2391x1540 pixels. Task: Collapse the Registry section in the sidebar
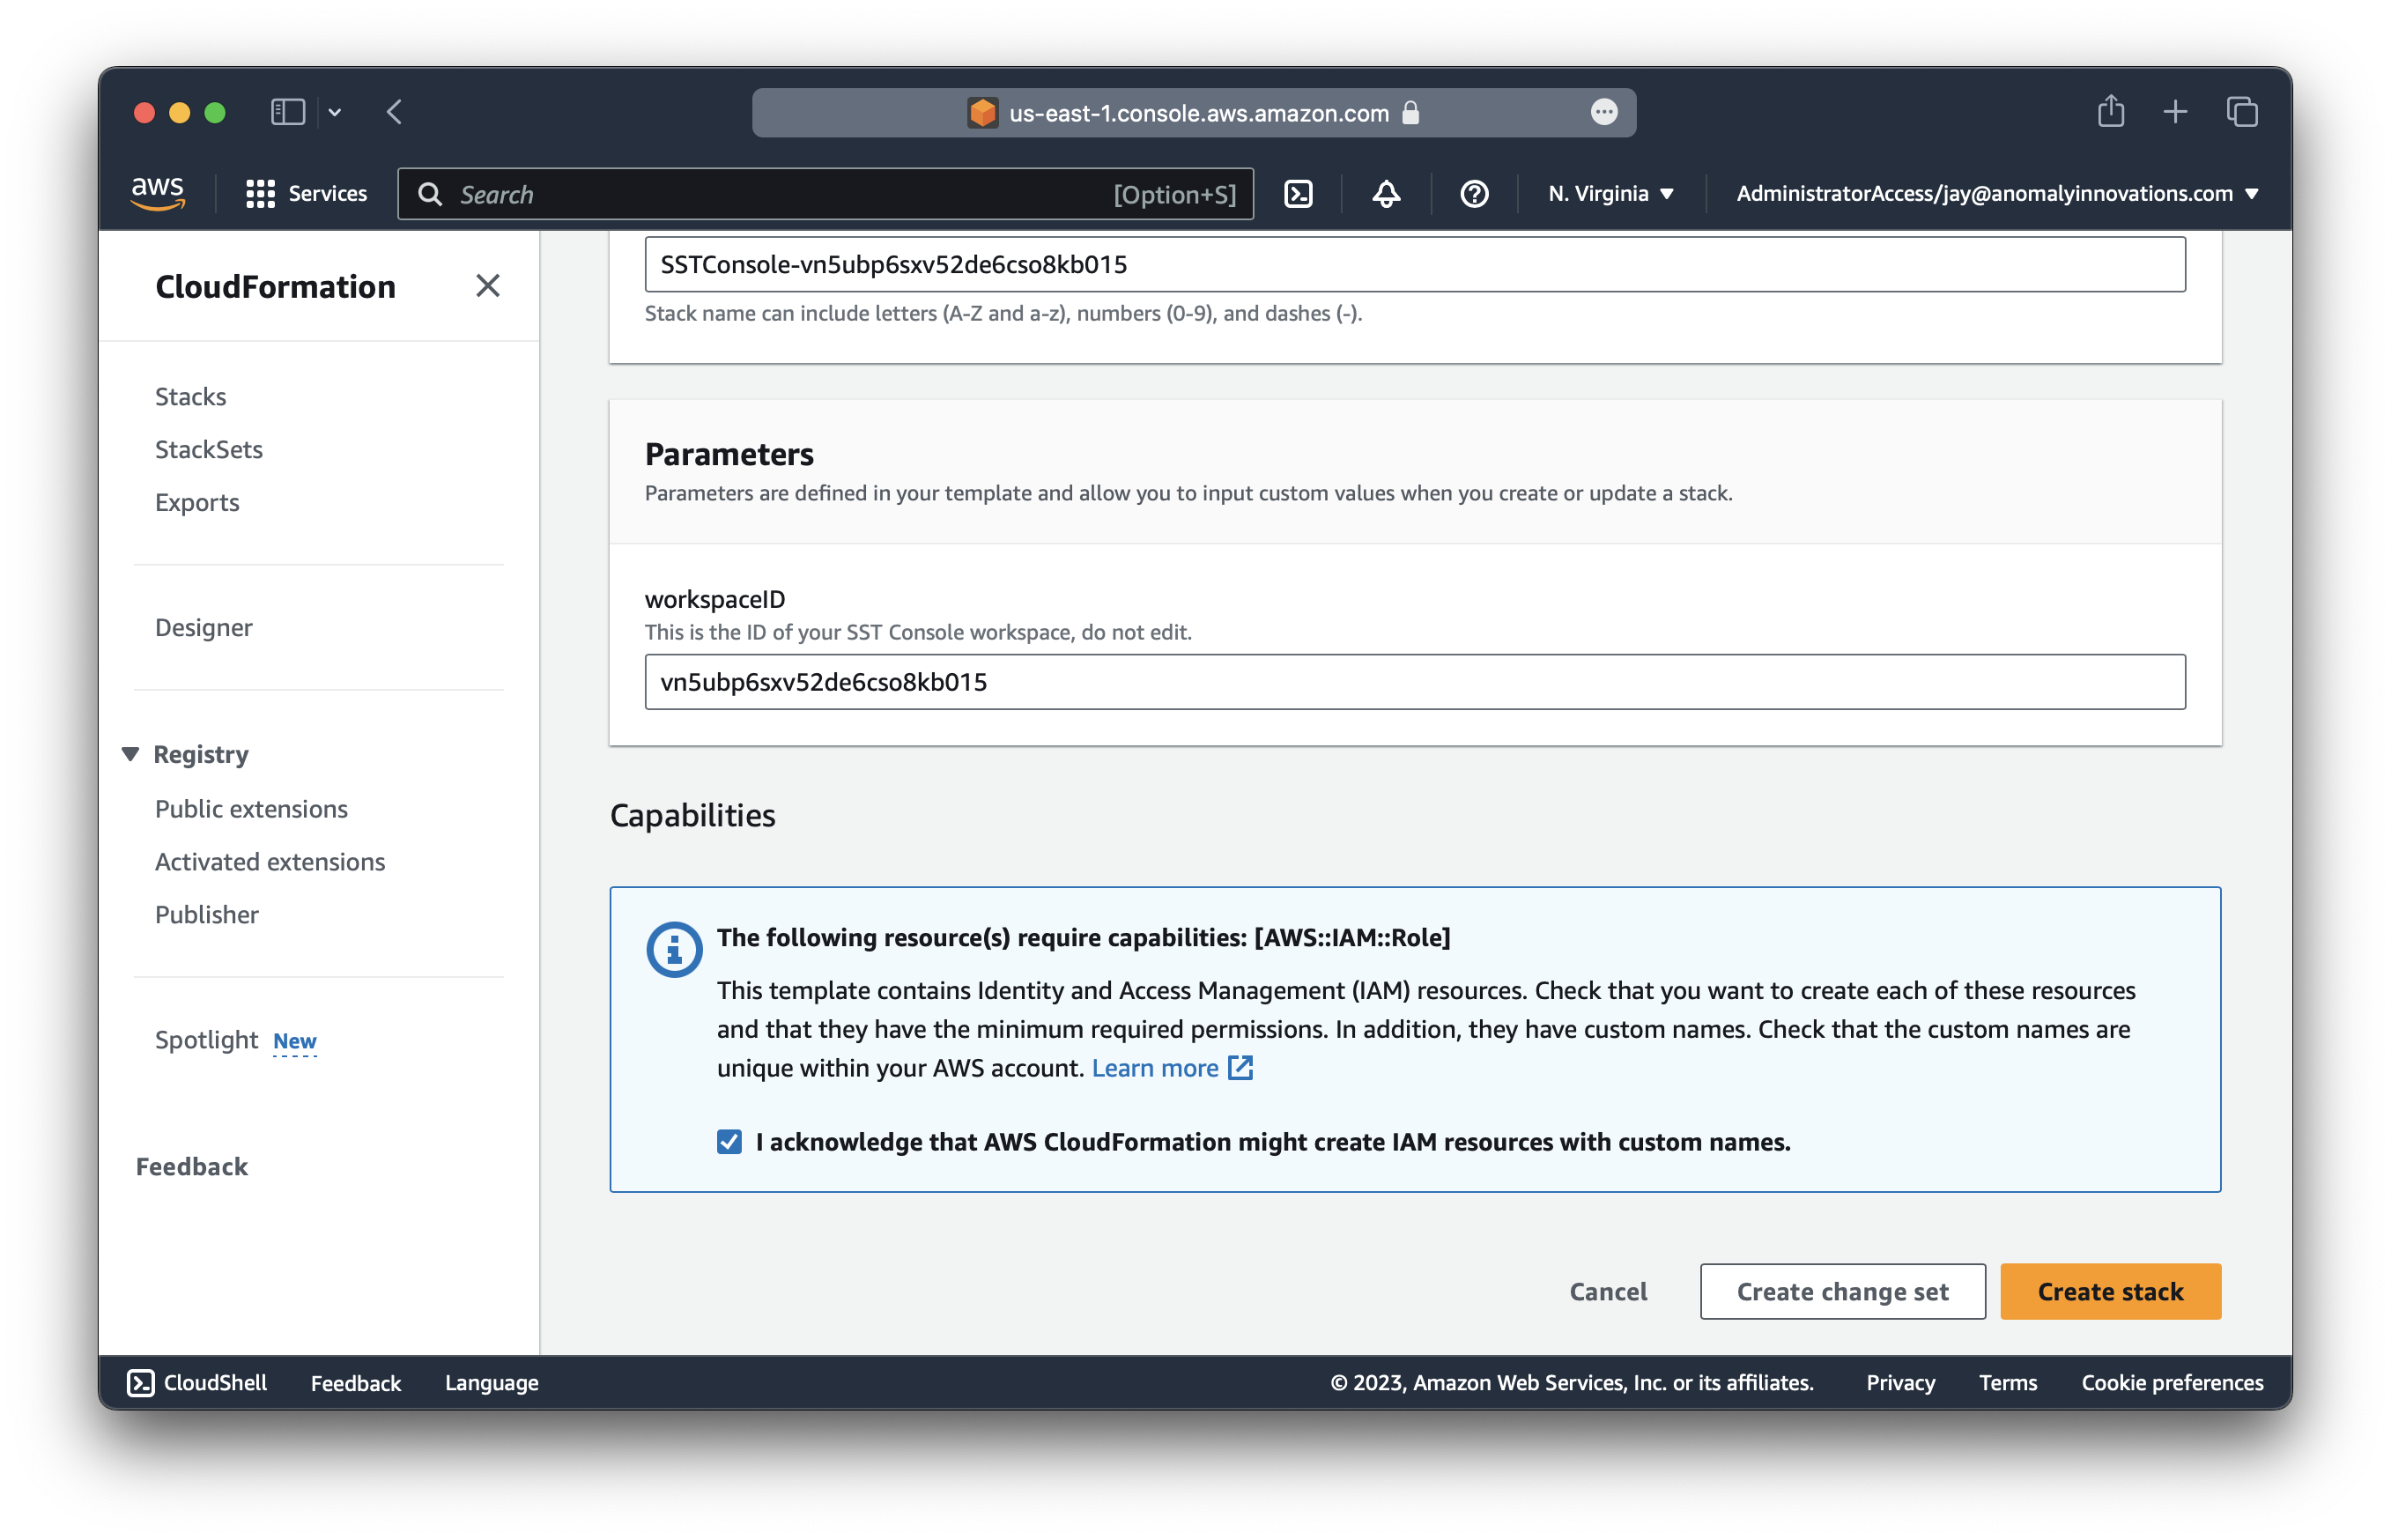131,753
